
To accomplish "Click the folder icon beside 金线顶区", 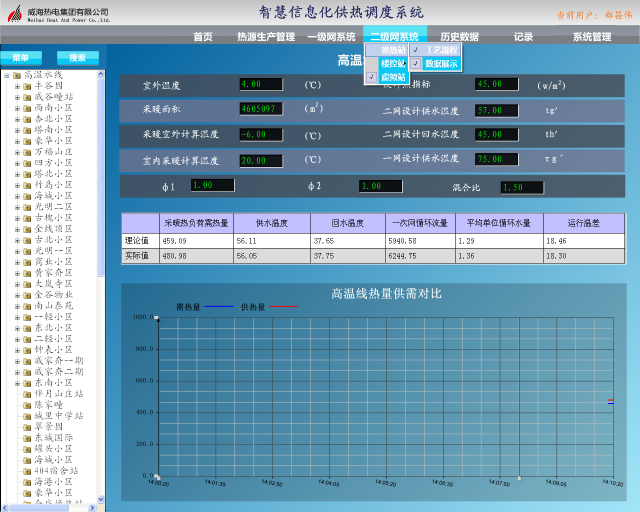I will pos(27,229).
